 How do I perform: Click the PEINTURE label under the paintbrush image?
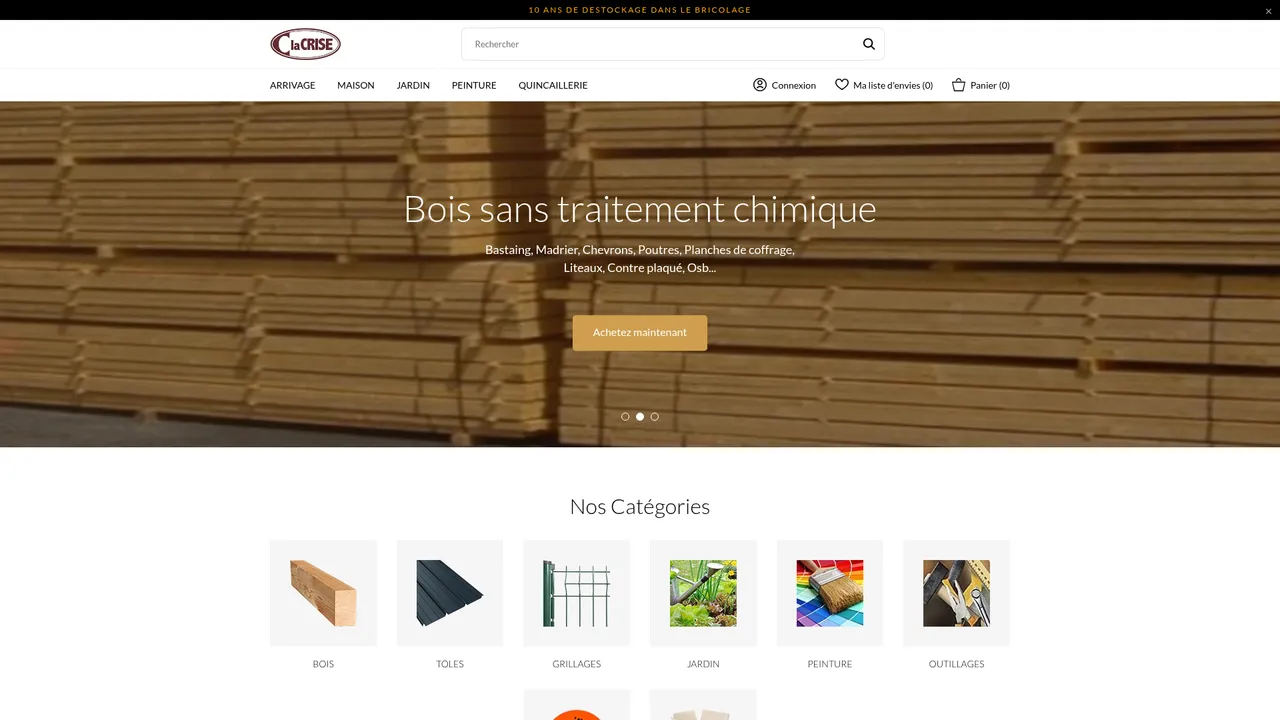click(x=830, y=664)
